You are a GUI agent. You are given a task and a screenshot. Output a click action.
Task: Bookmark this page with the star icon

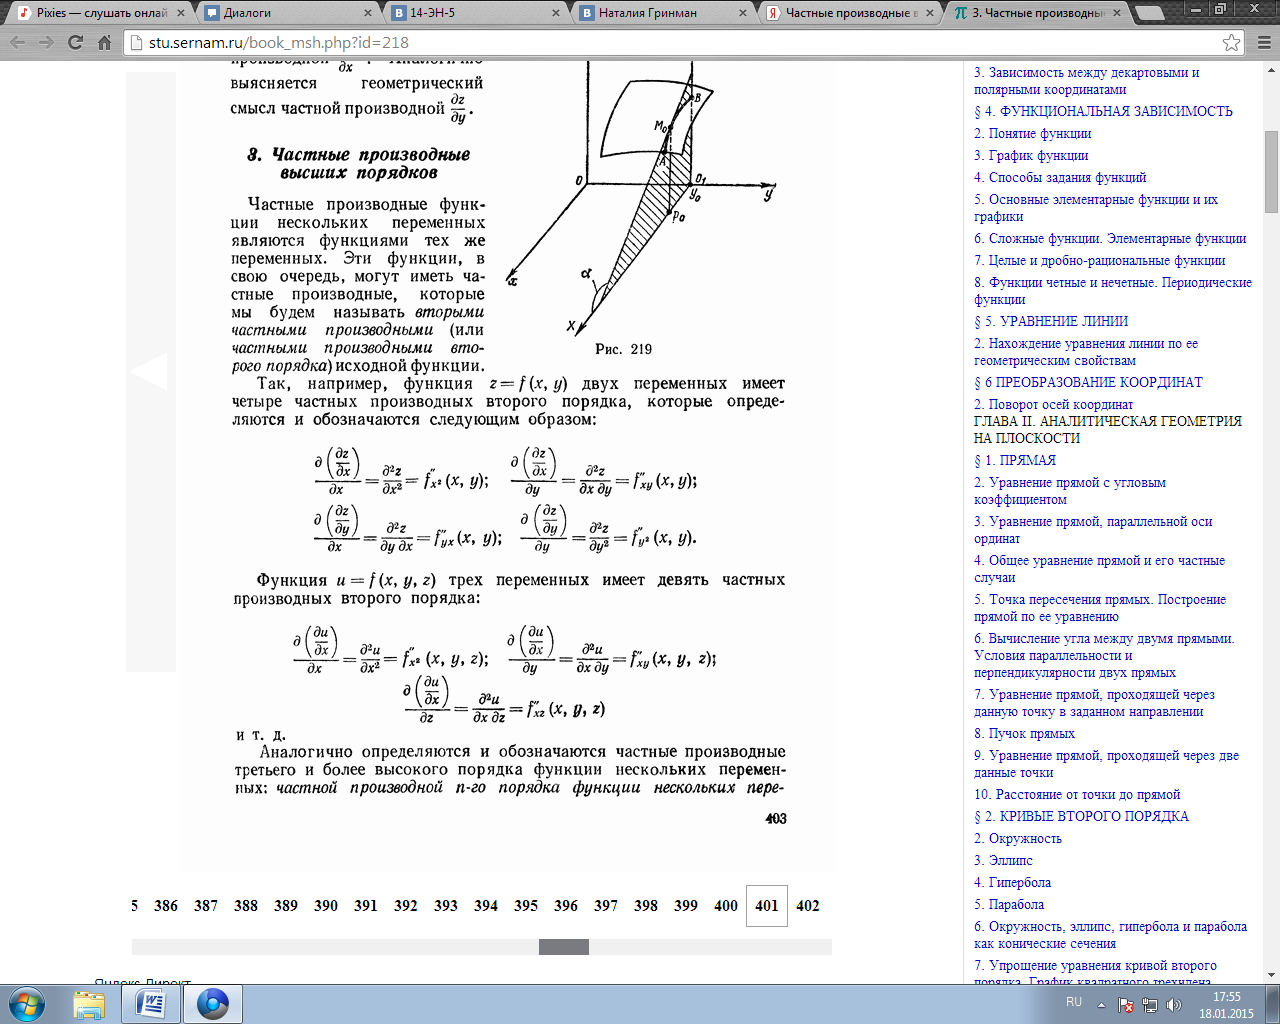1231,43
